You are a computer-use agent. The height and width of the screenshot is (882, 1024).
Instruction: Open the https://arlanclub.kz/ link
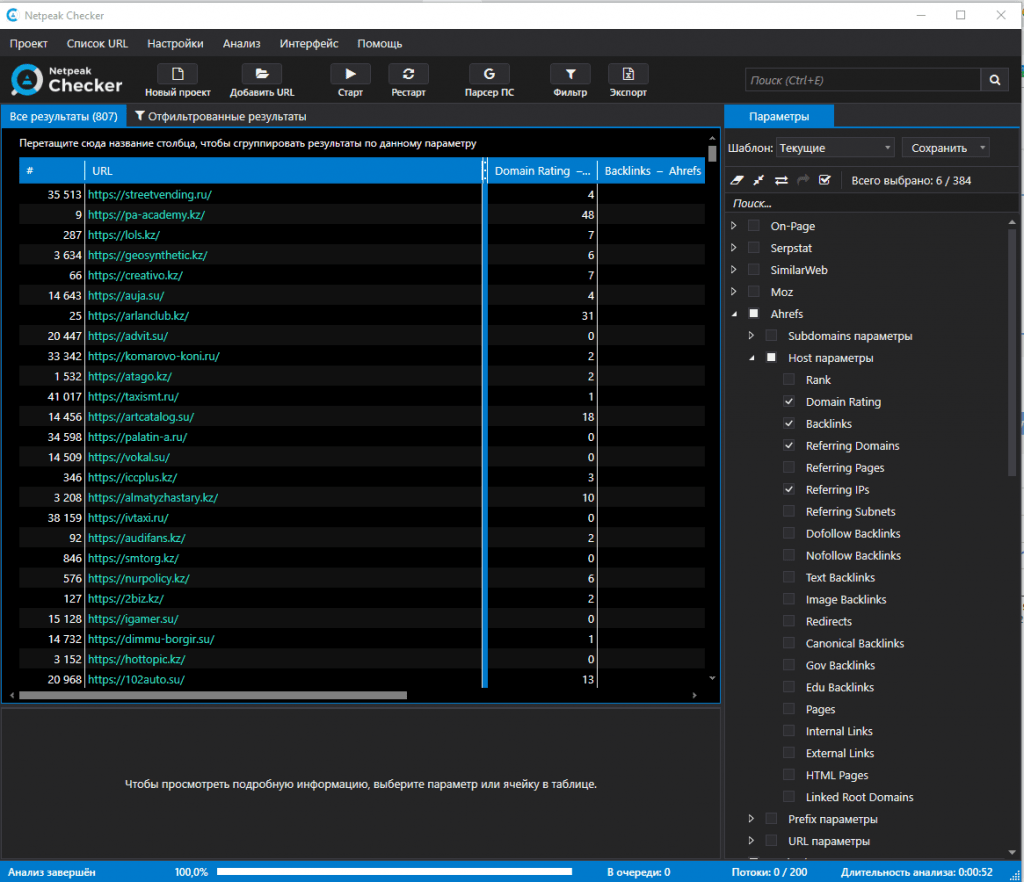(x=138, y=316)
